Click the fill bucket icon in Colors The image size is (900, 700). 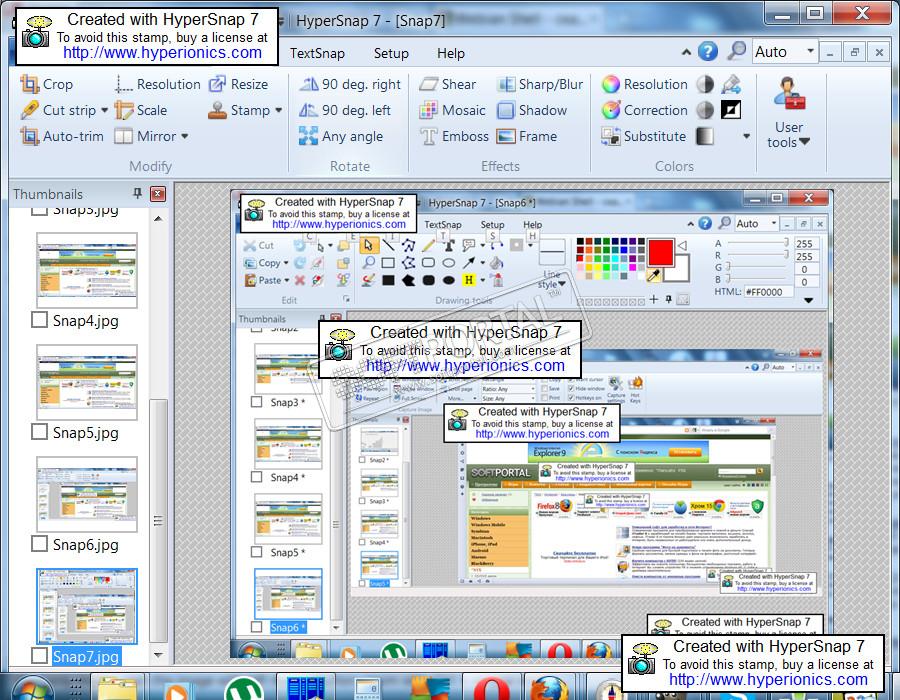click(x=731, y=84)
